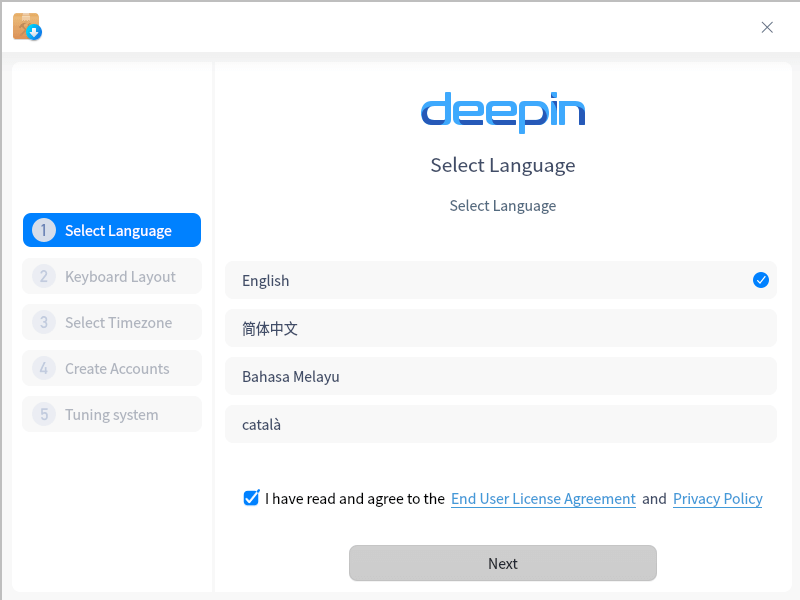Click the deepin installer package icon

pos(27,27)
